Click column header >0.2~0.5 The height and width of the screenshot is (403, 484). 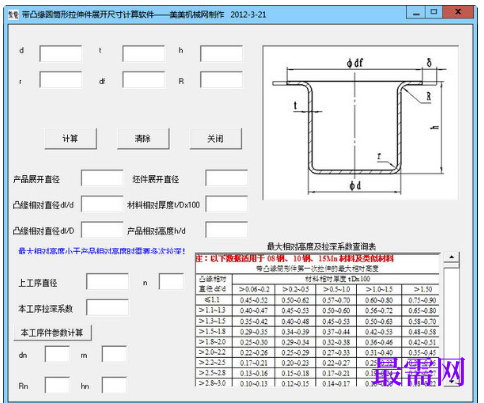pyautogui.click(x=295, y=289)
